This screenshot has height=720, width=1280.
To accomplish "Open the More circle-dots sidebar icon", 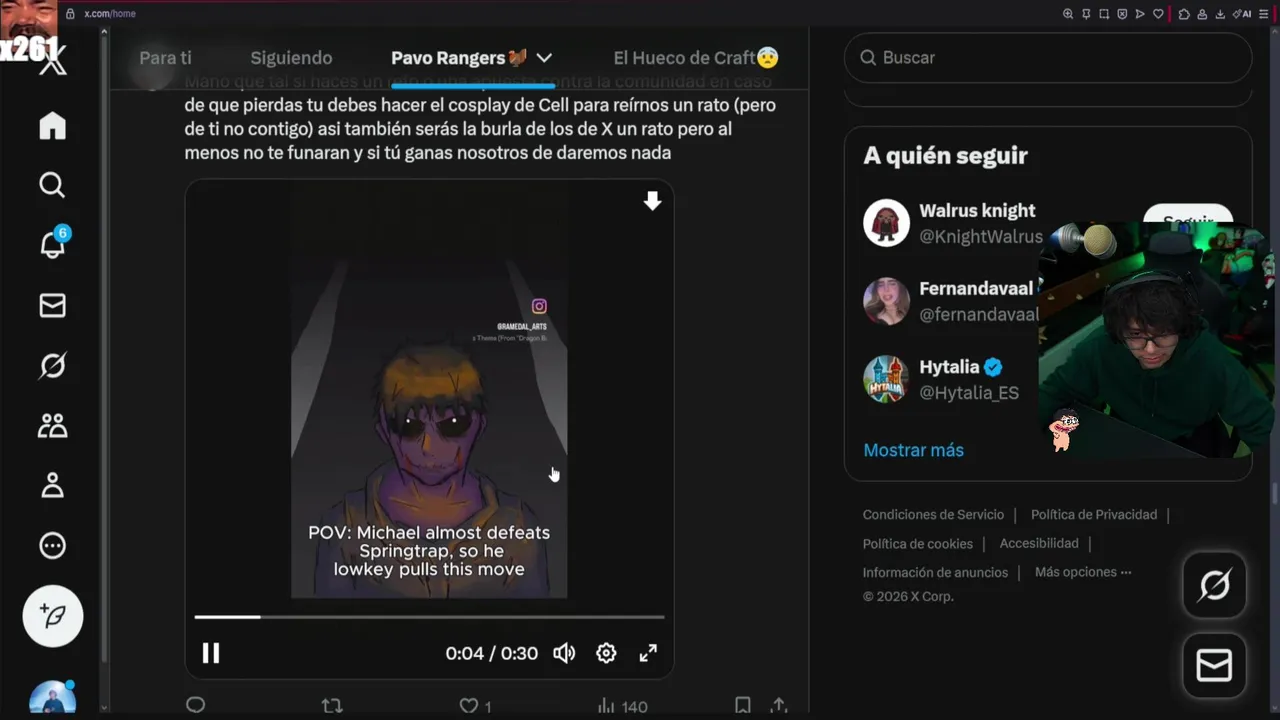I will (x=52, y=546).
